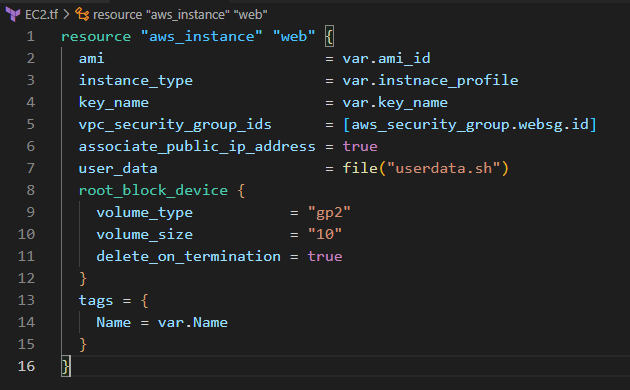The height and width of the screenshot is (390, 630).
Task: Expand the breadcrumb chevron after EC2.tf
Action: pos(67,15)
